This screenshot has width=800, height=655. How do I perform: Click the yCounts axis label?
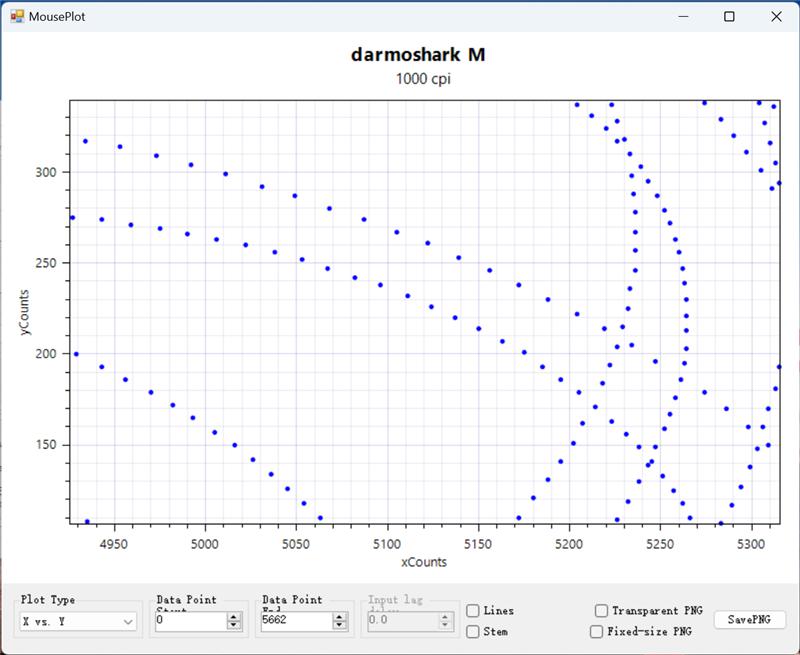pyautogui.click(x=26, y=312)
